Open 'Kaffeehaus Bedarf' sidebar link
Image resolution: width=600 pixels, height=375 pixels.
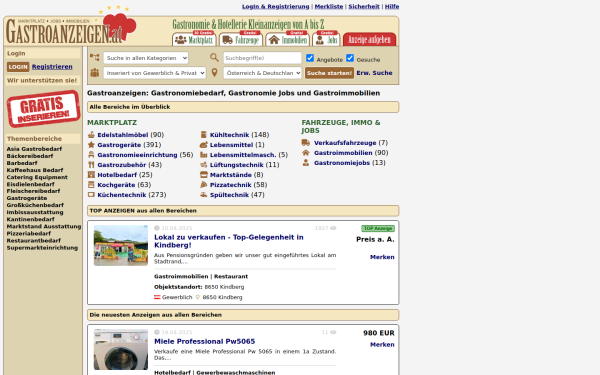(x=35, y=170)
